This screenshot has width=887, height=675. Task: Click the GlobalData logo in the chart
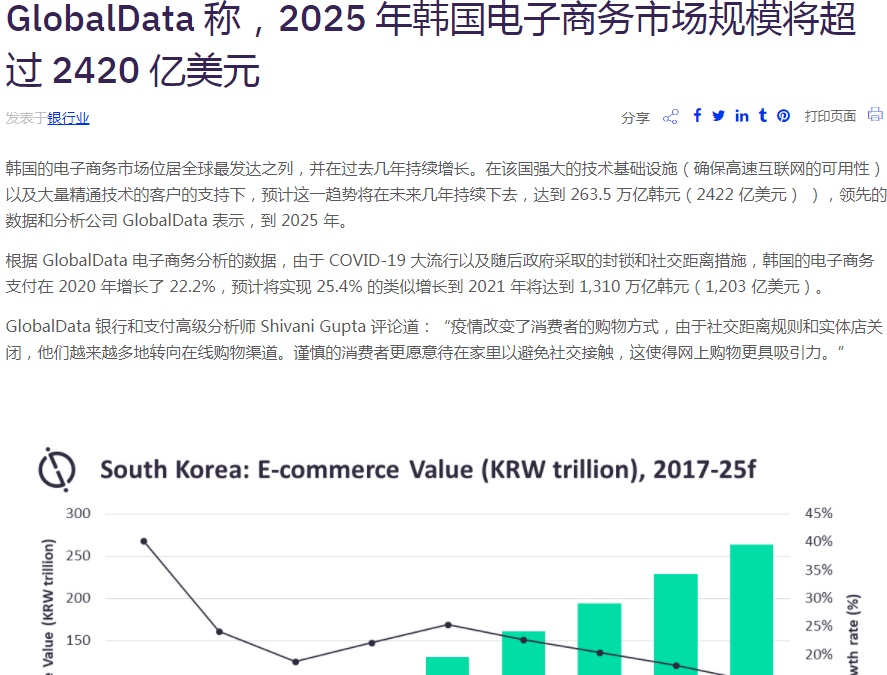[x=57, y=469]
